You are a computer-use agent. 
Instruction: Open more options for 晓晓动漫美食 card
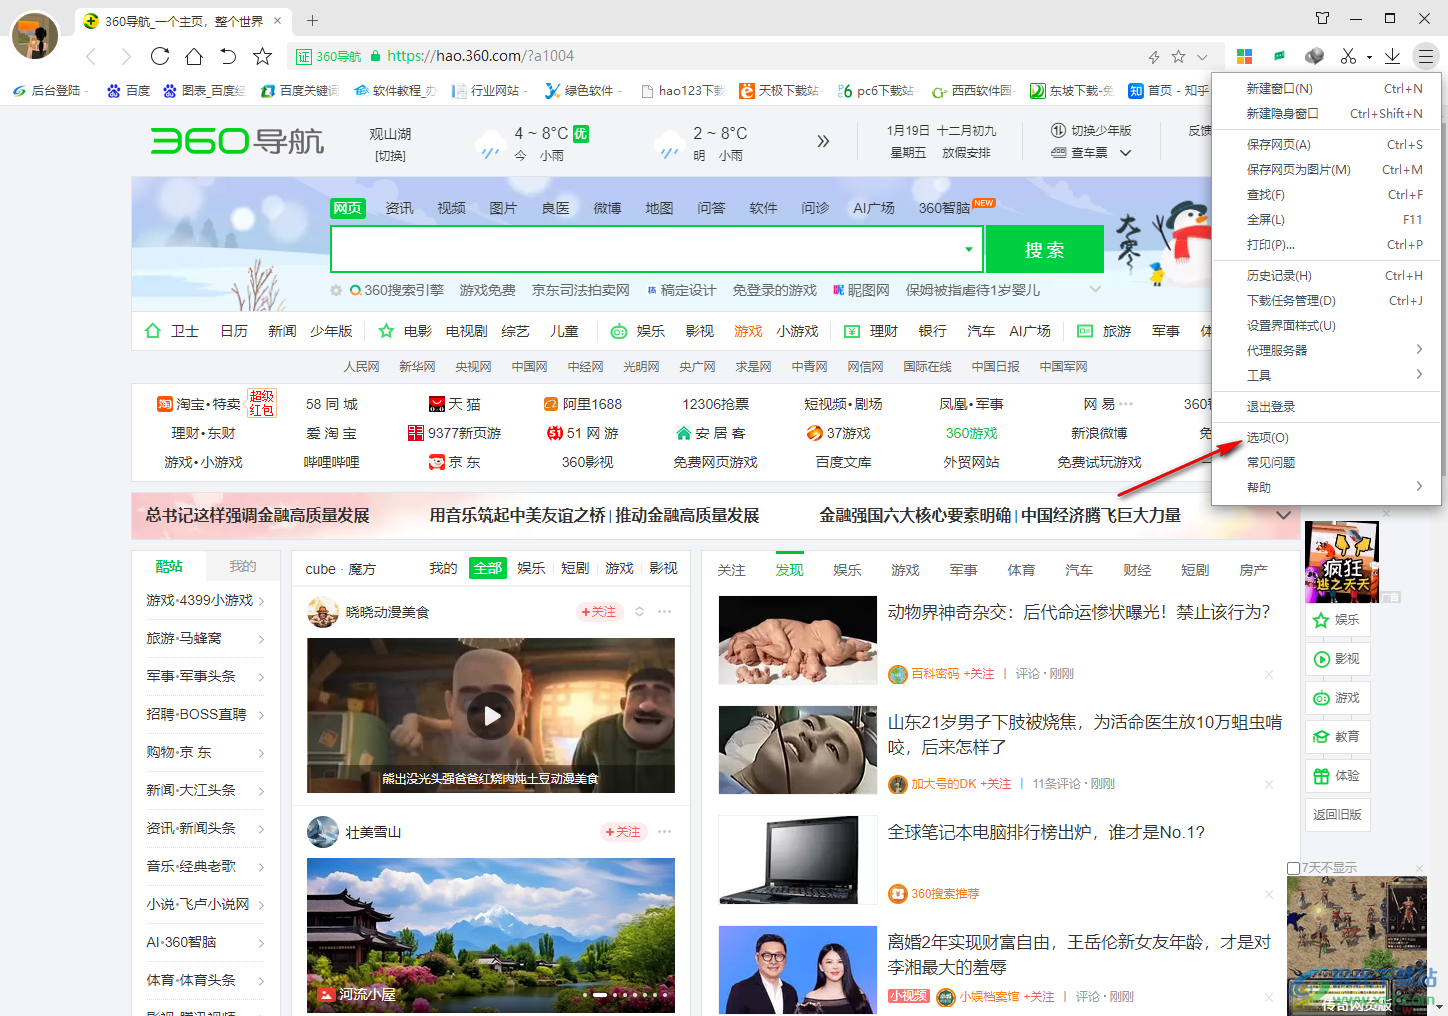664,611
